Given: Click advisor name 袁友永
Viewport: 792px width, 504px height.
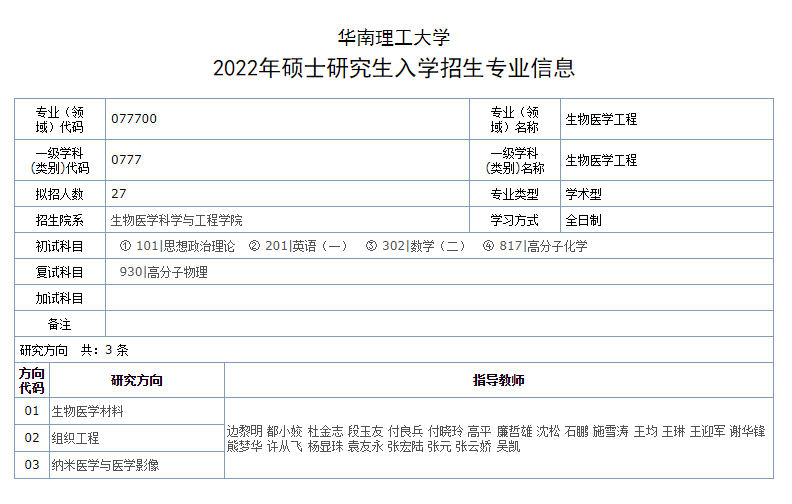Looking at the screenshot, I should coord(365,446).
